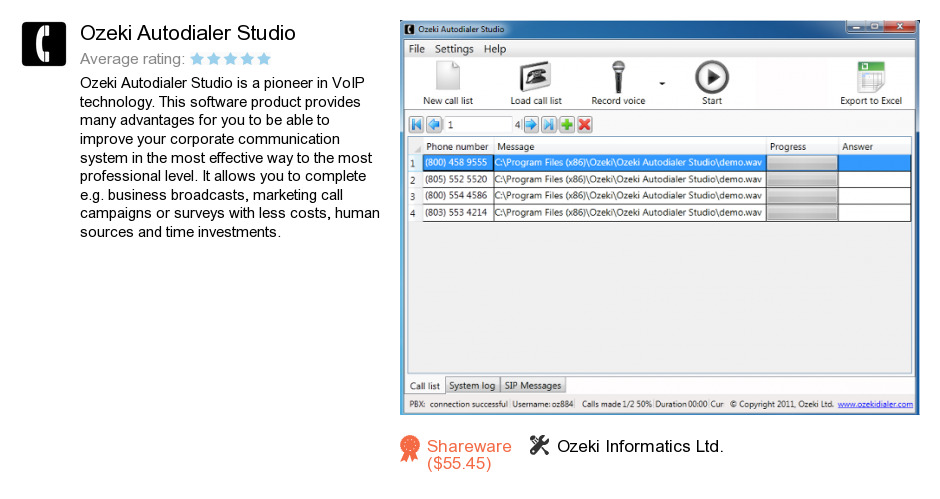This screenshot has height=499, width=940.
Task: Click the Message column header
Action: pyautogui.click(x=629, y=146)
